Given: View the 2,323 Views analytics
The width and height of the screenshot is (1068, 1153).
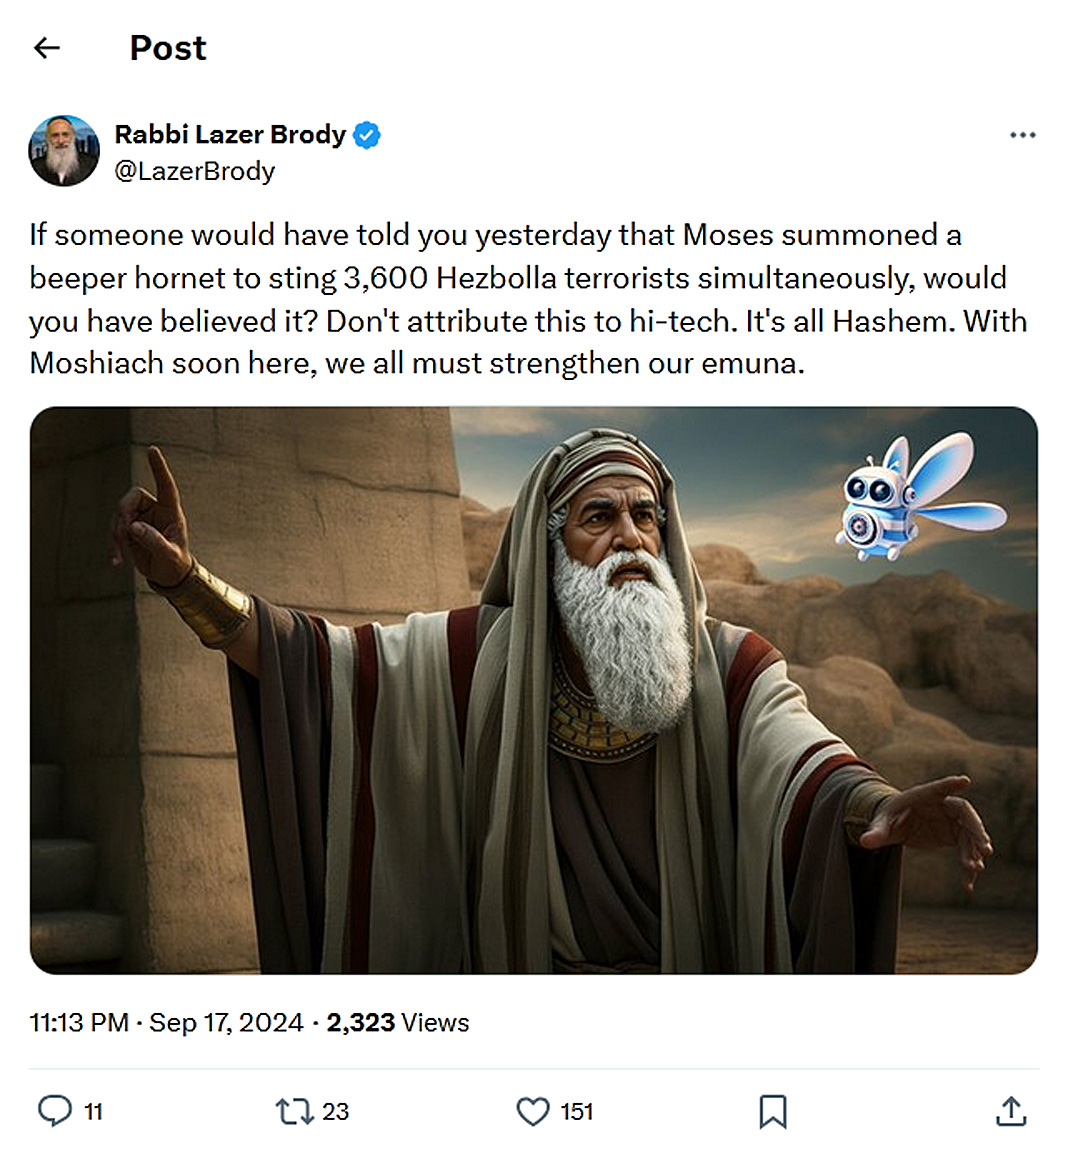Looking at the screenshot, I should pyautogui.click(x=397, y=1022).
